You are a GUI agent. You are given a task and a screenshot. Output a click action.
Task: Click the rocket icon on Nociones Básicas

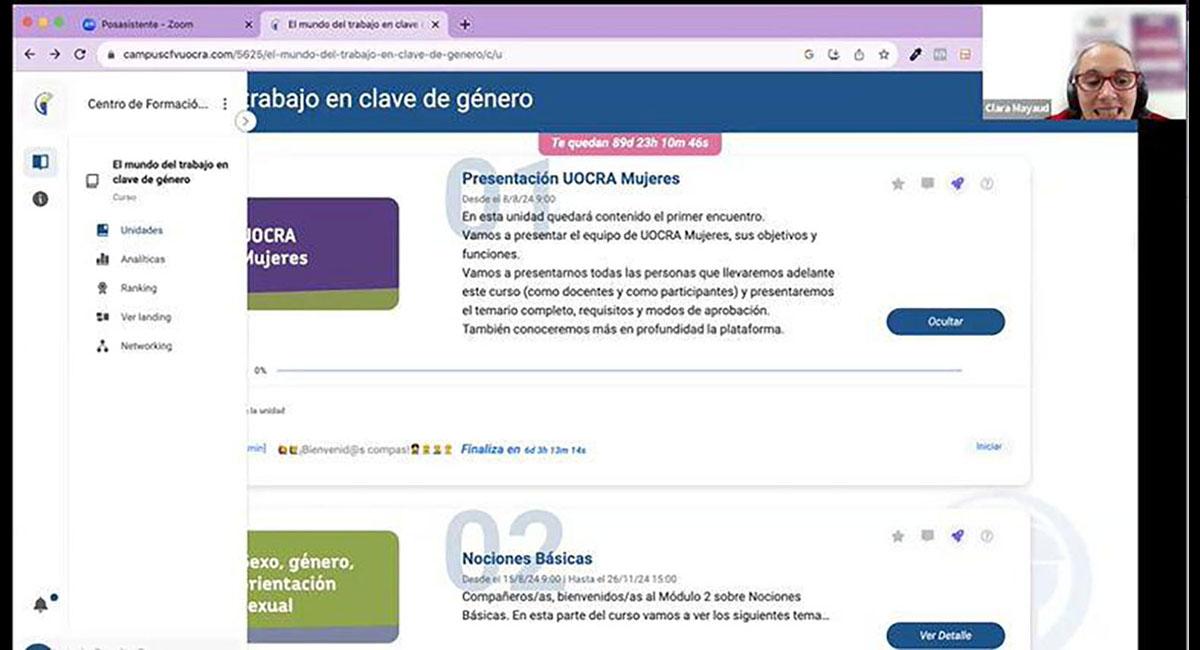pyautogui.click(x=957, y=536)
